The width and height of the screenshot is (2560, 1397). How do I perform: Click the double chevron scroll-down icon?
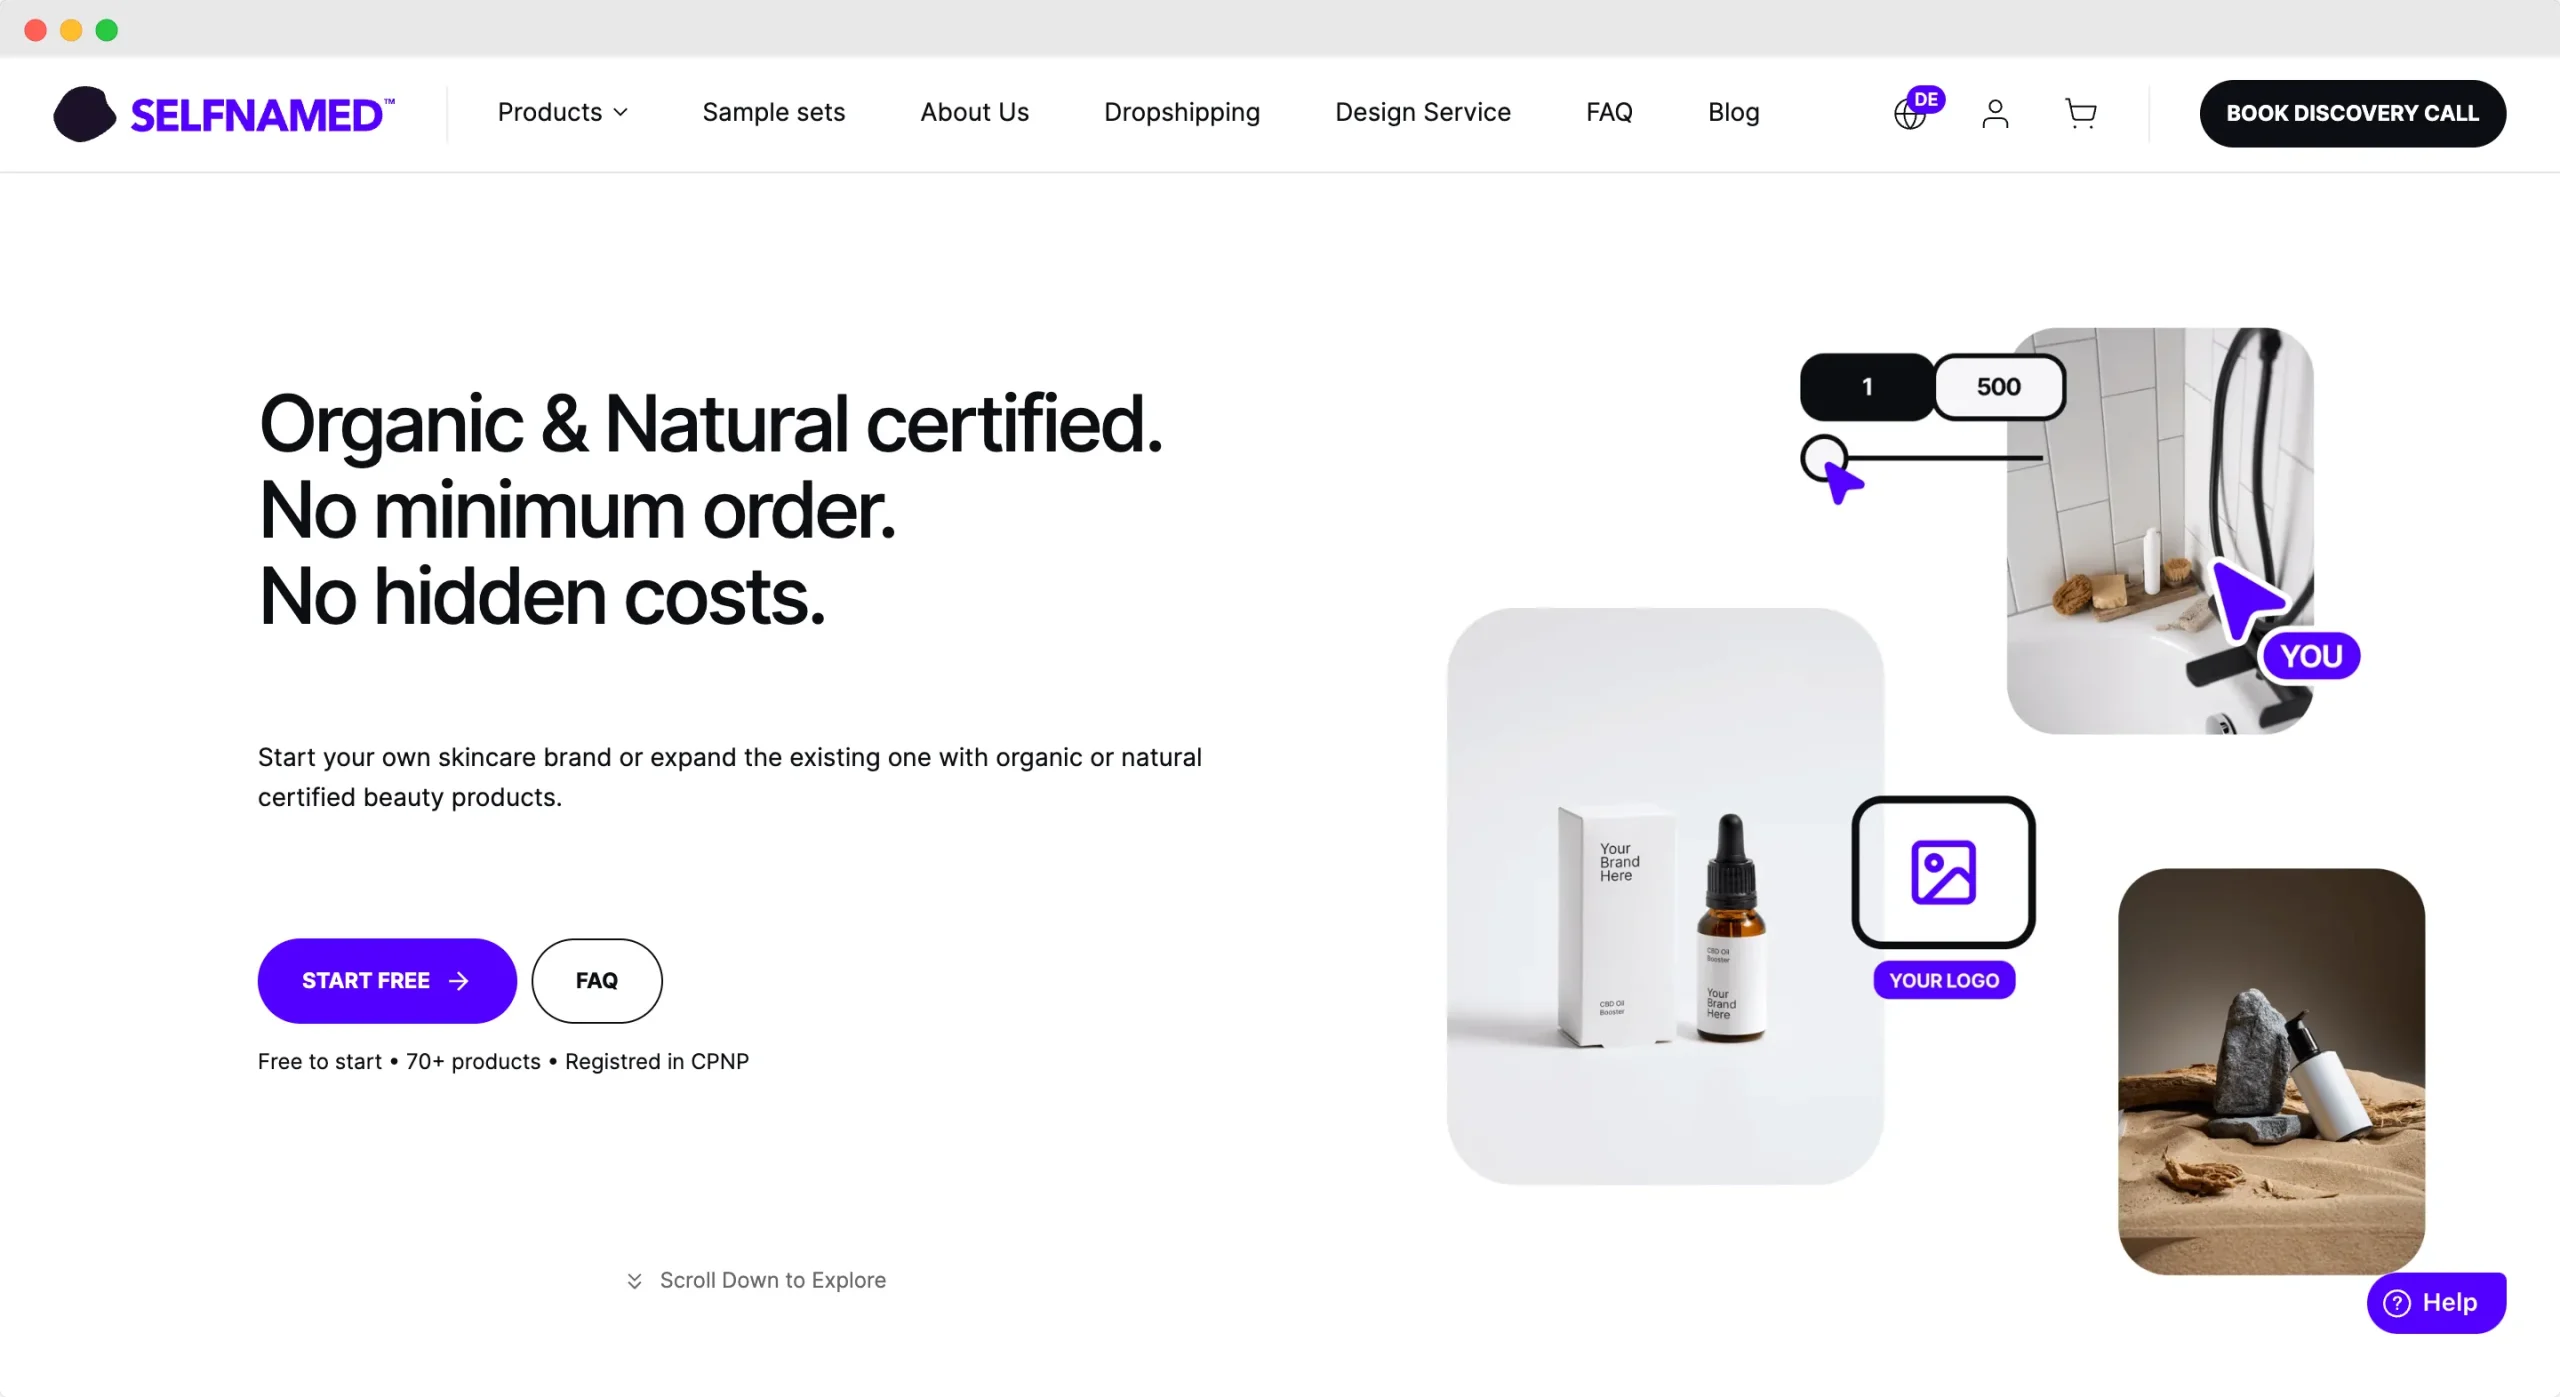click(x=634, y=1281)
